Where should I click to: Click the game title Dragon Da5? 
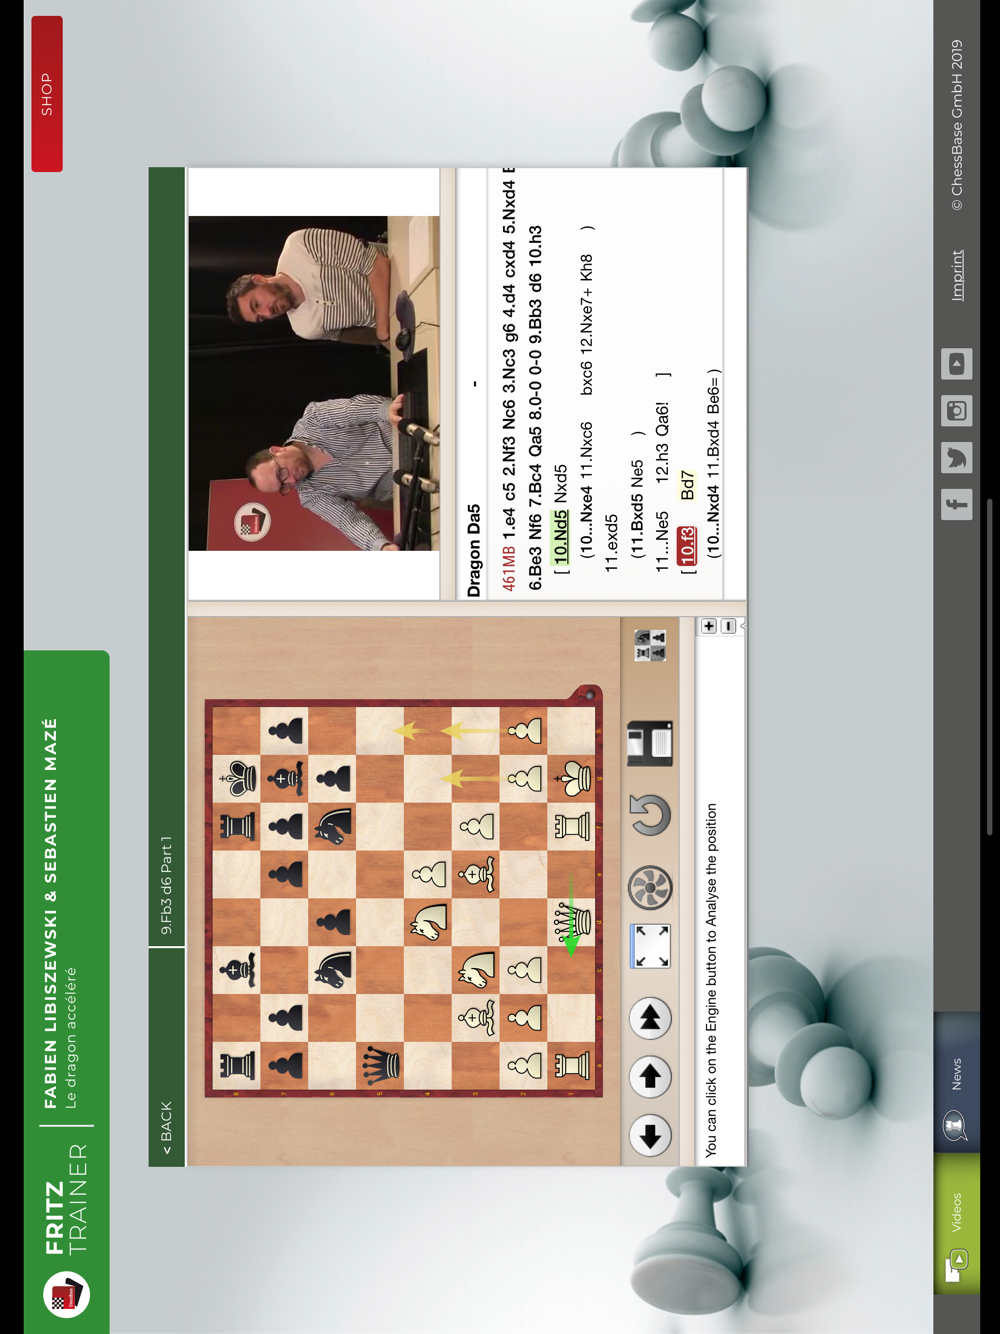[474, 551]
